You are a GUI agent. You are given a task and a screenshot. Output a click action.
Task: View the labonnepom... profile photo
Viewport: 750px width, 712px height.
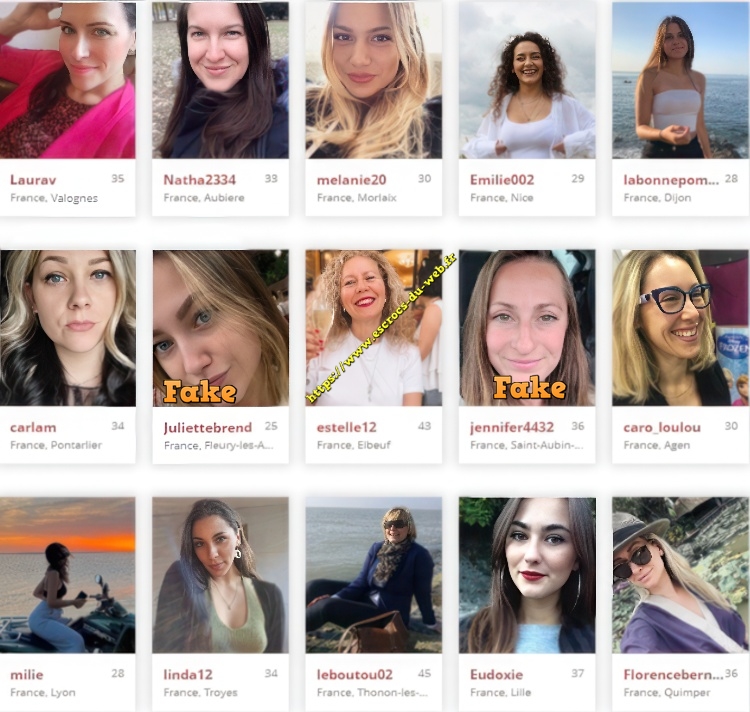[x=681, y=80]
